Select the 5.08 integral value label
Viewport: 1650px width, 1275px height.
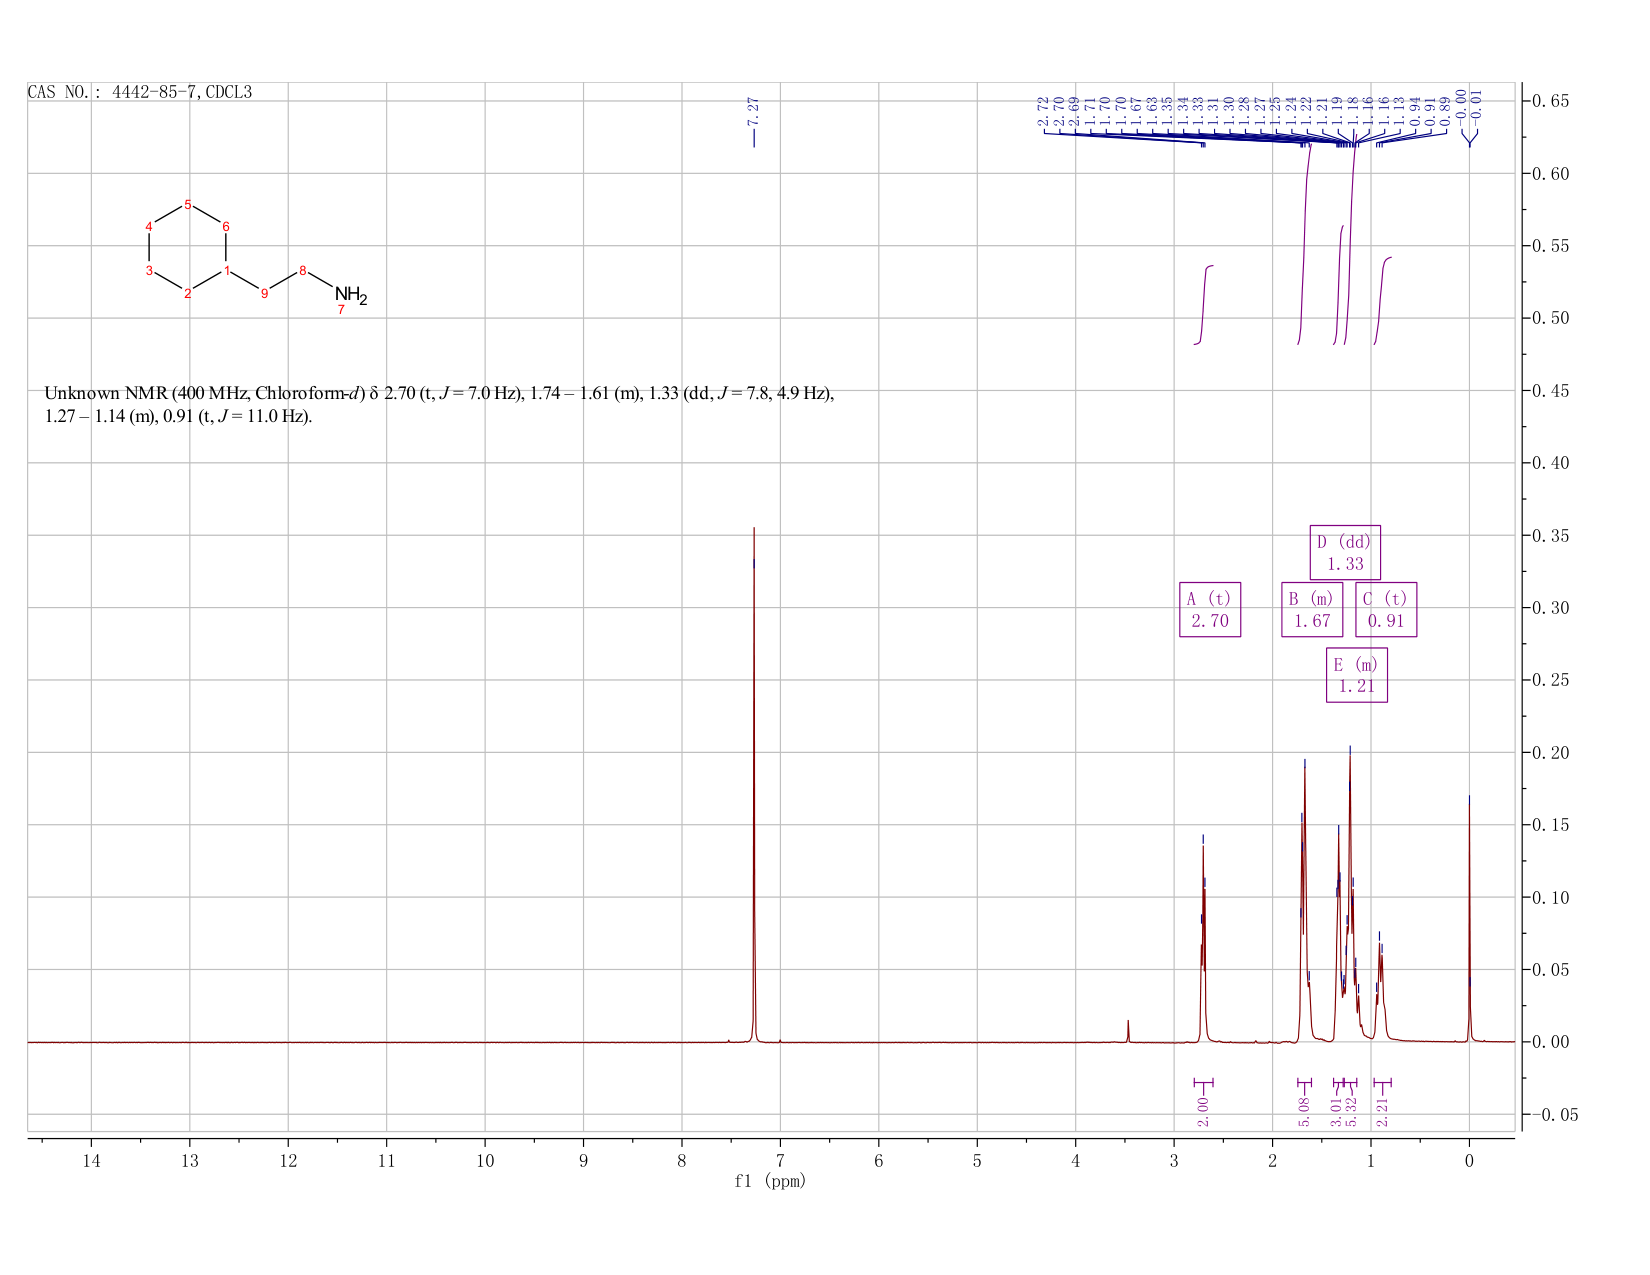1304,1112
